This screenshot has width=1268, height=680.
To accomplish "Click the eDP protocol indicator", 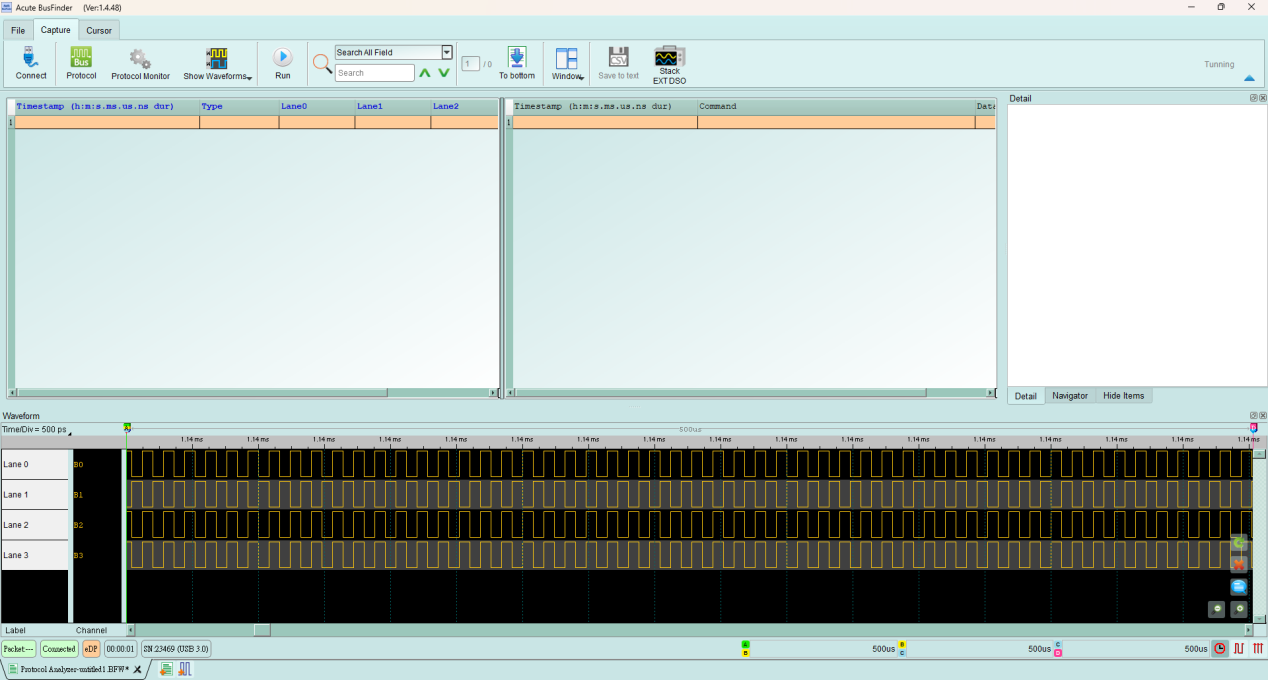I will coord(91,649).
